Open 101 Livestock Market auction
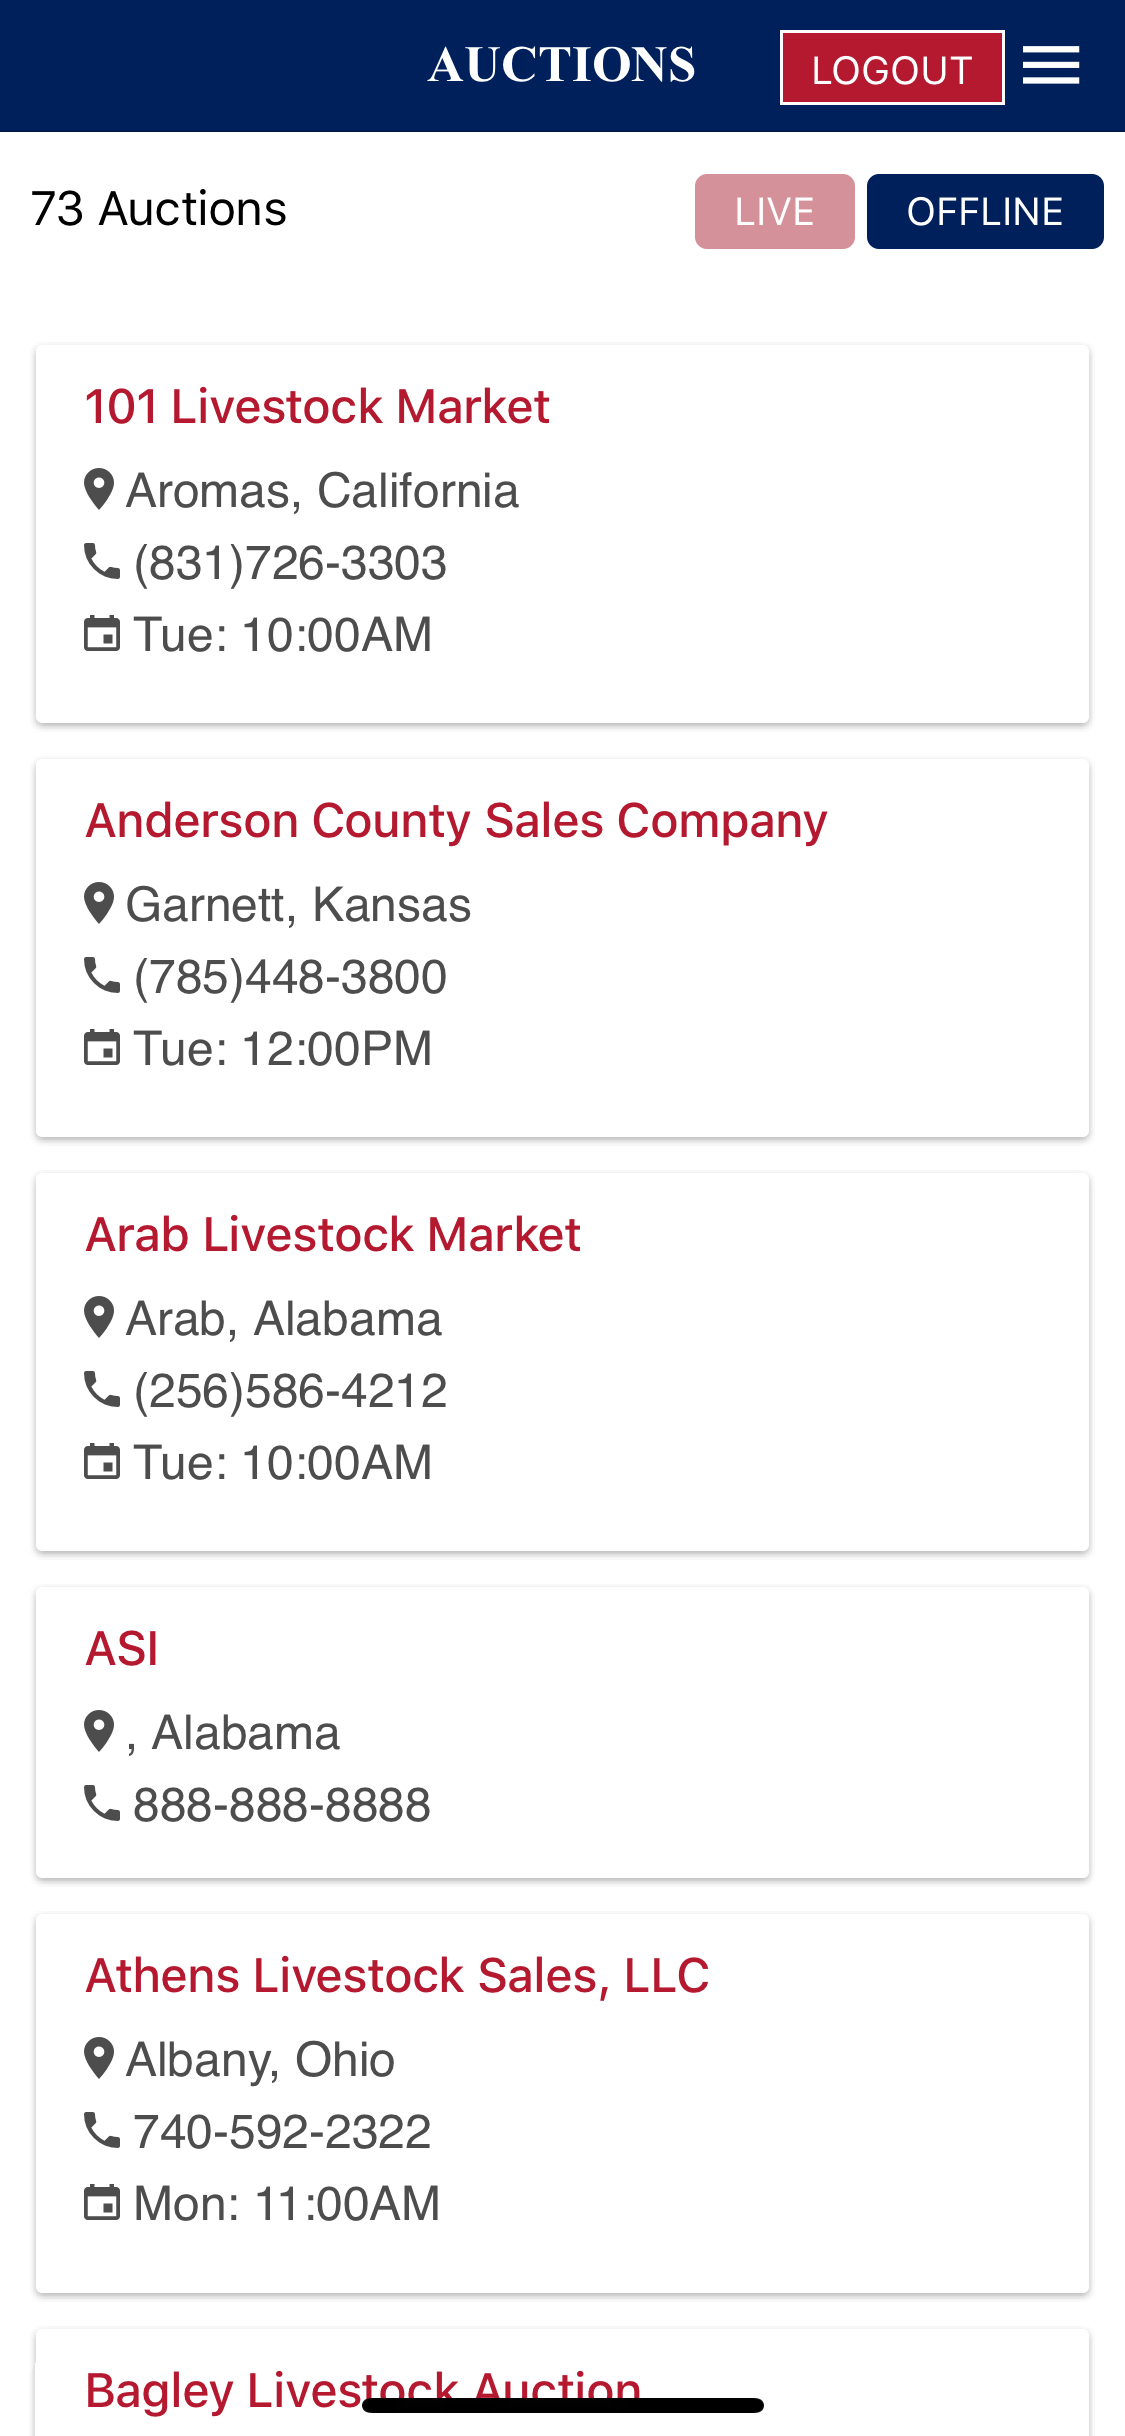Screen dimensions: 1125x2436 (317, 407)
